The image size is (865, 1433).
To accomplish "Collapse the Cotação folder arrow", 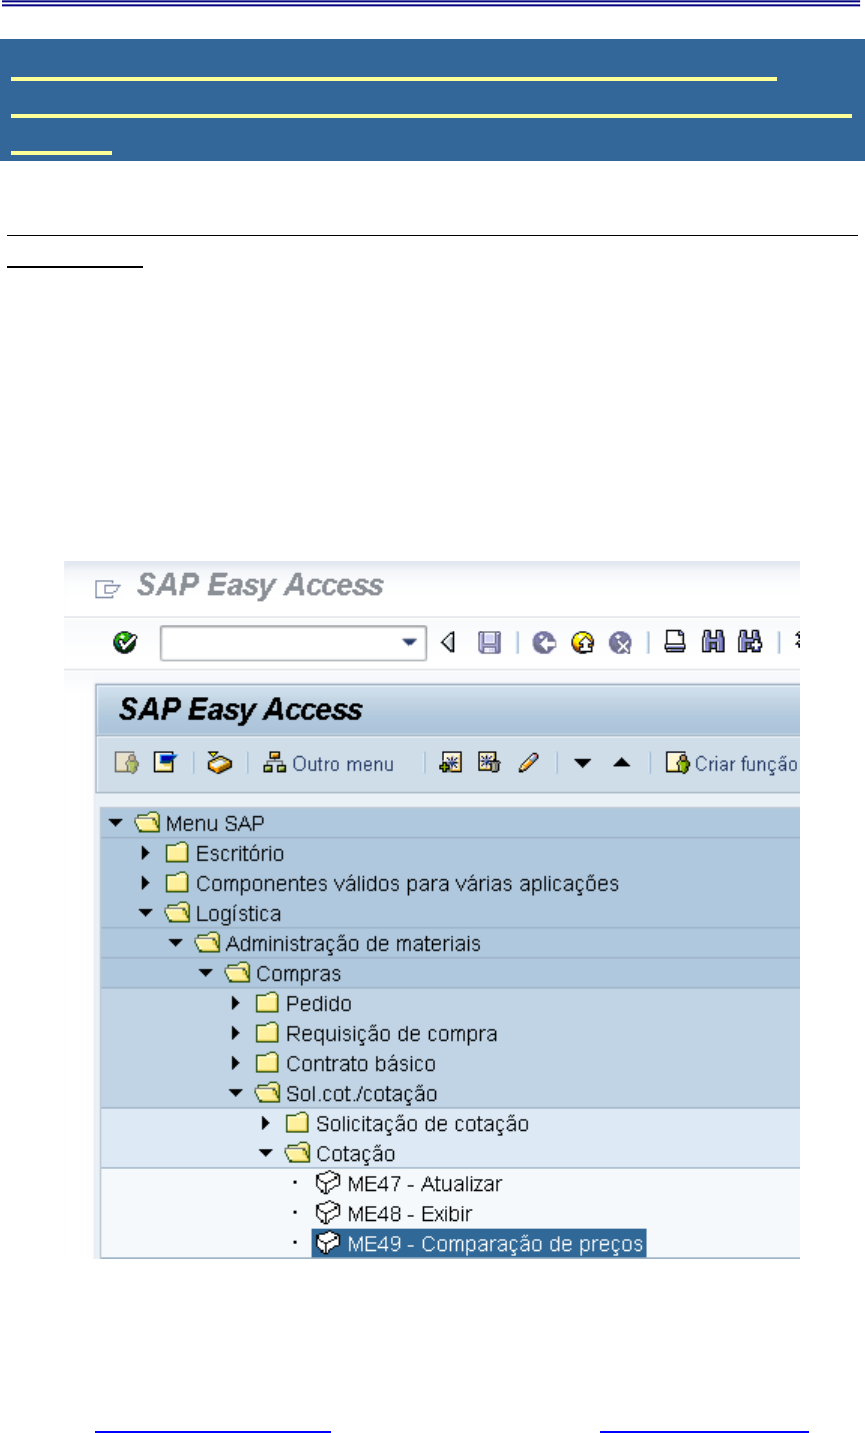I will (x=266, y=1154).
